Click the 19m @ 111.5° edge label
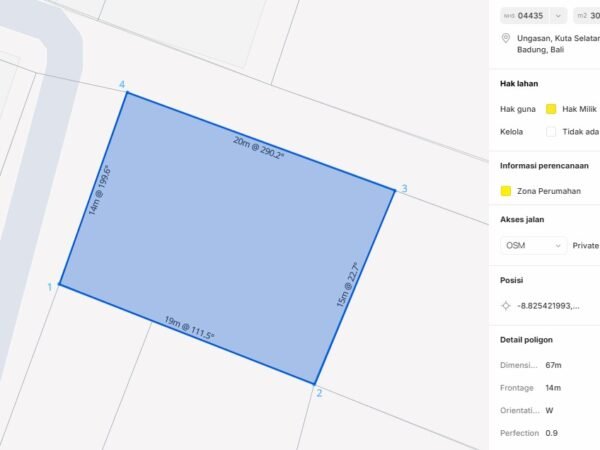This screenshot has height=450, width=600. point(189,328)
